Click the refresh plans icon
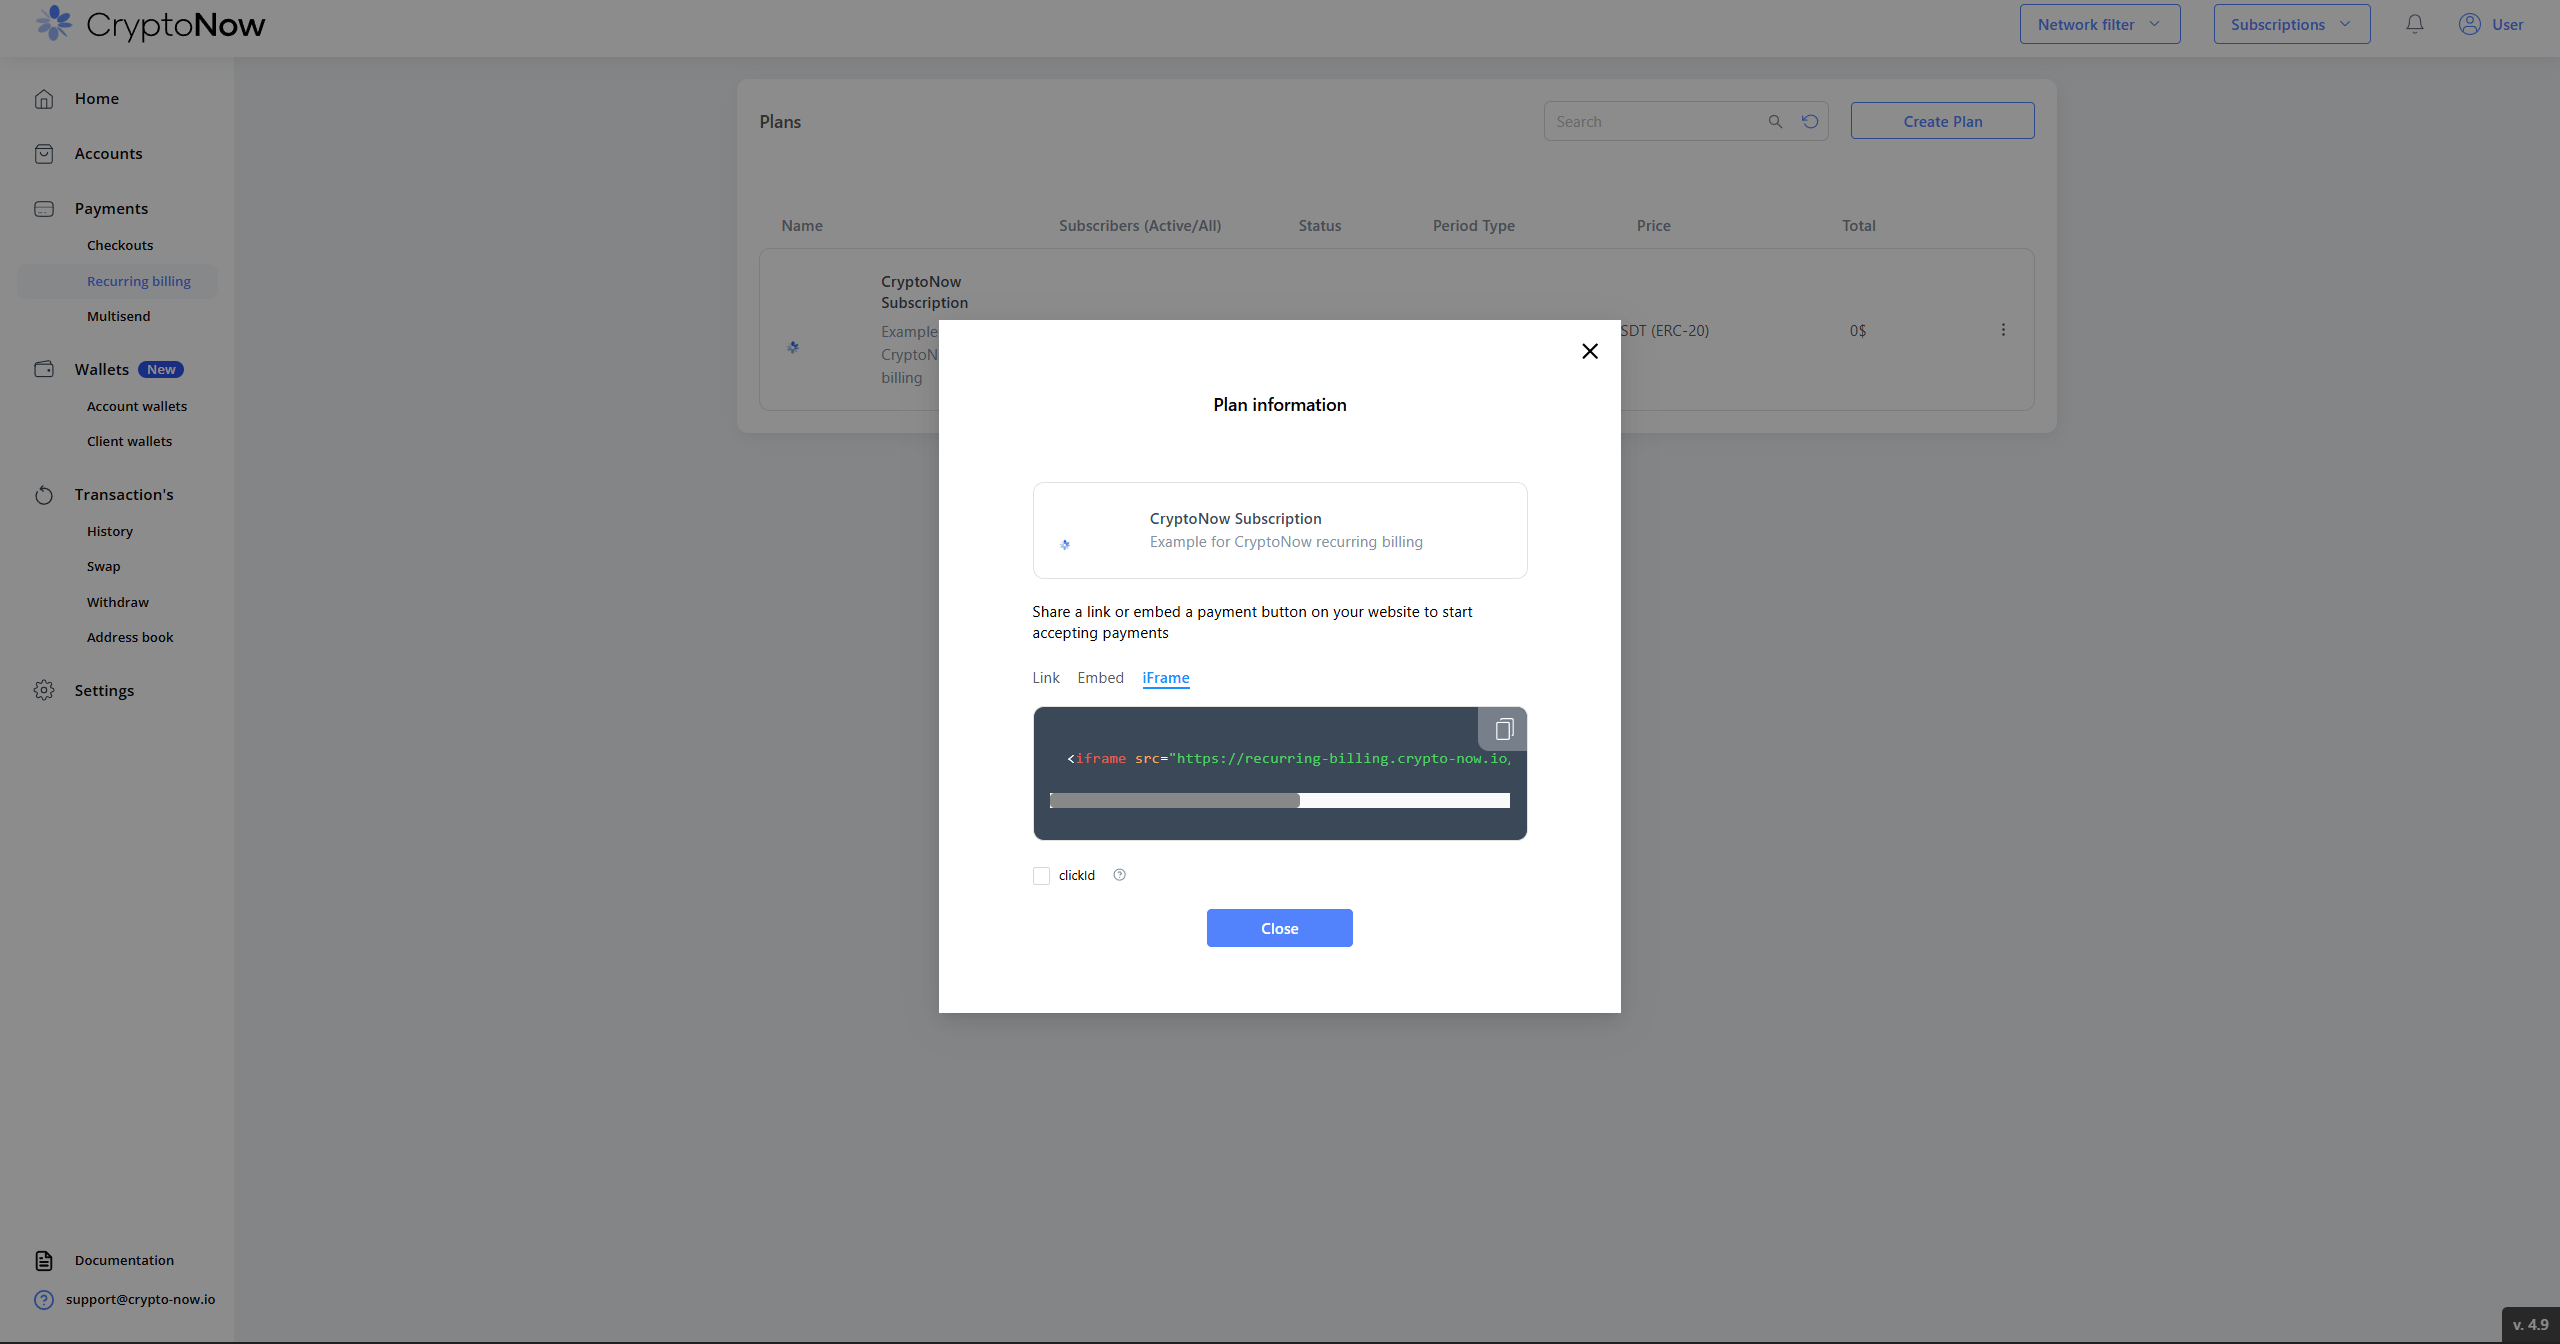Viewport: 2560px width, 1344px height. (x=1810, y=121)
